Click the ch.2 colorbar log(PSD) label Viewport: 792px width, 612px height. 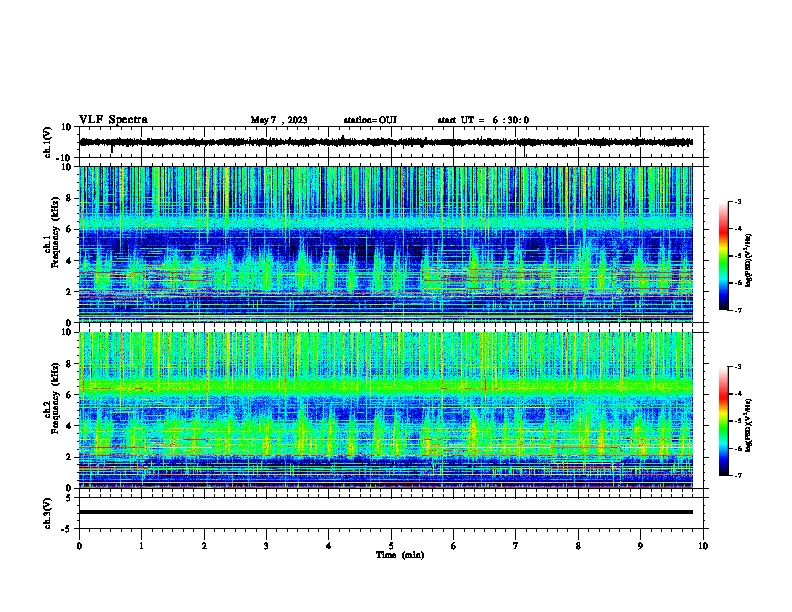pyautogui.click(x=749, y=425)
